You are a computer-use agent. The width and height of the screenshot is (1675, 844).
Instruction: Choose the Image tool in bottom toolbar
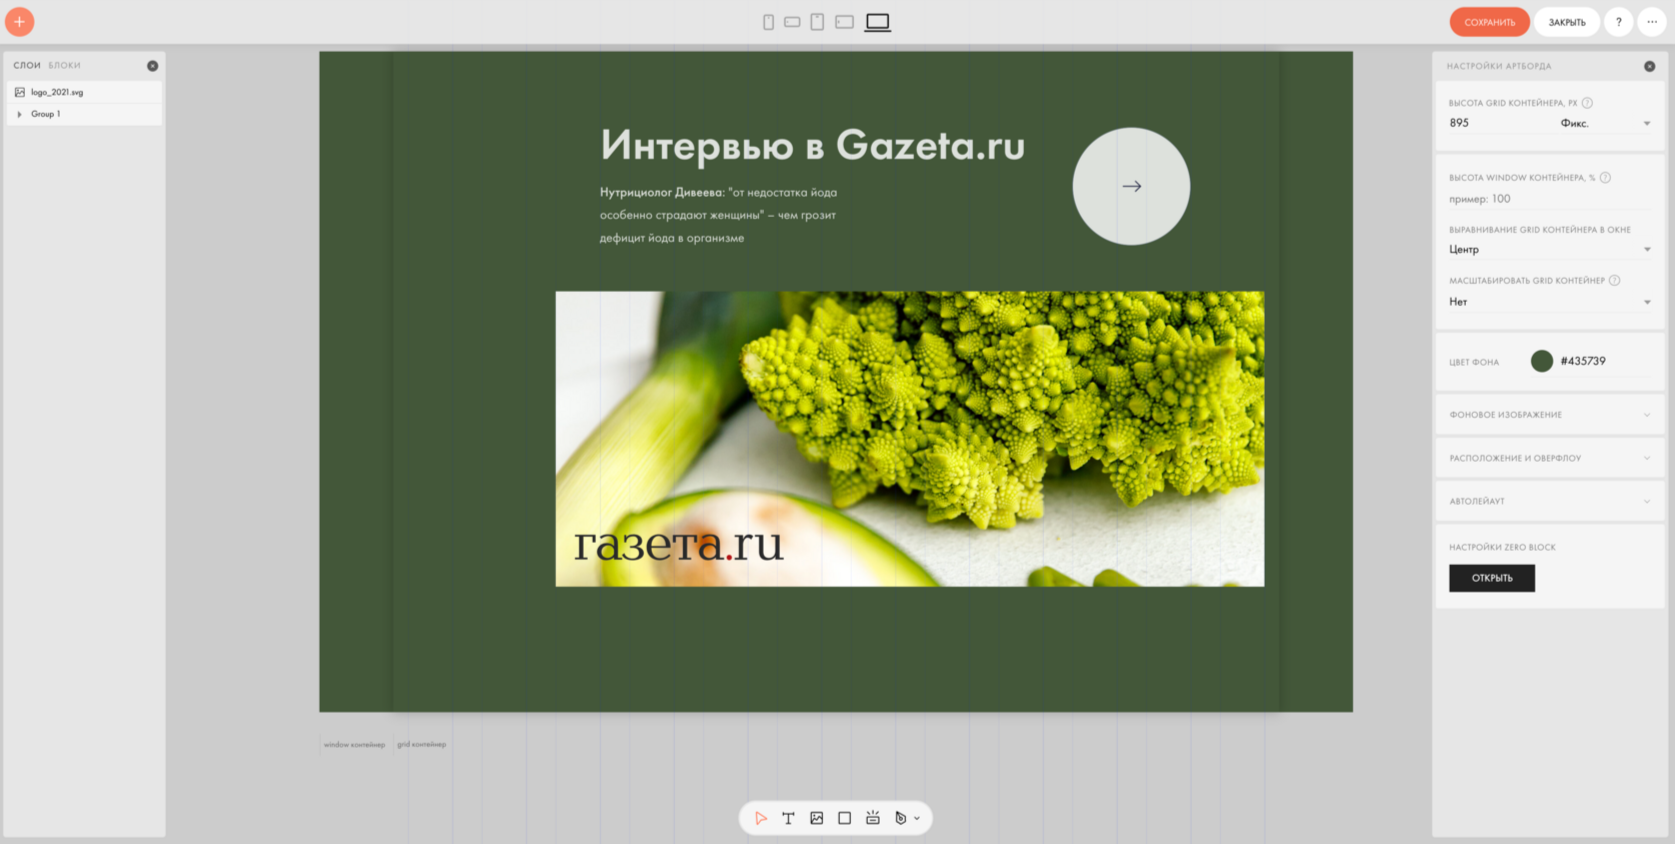(816, 818)
